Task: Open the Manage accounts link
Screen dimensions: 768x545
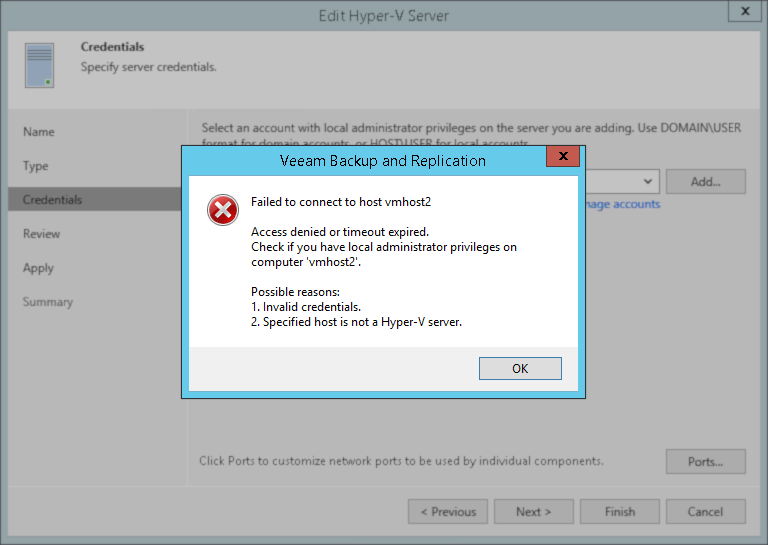Action: [x=623, y=204]
